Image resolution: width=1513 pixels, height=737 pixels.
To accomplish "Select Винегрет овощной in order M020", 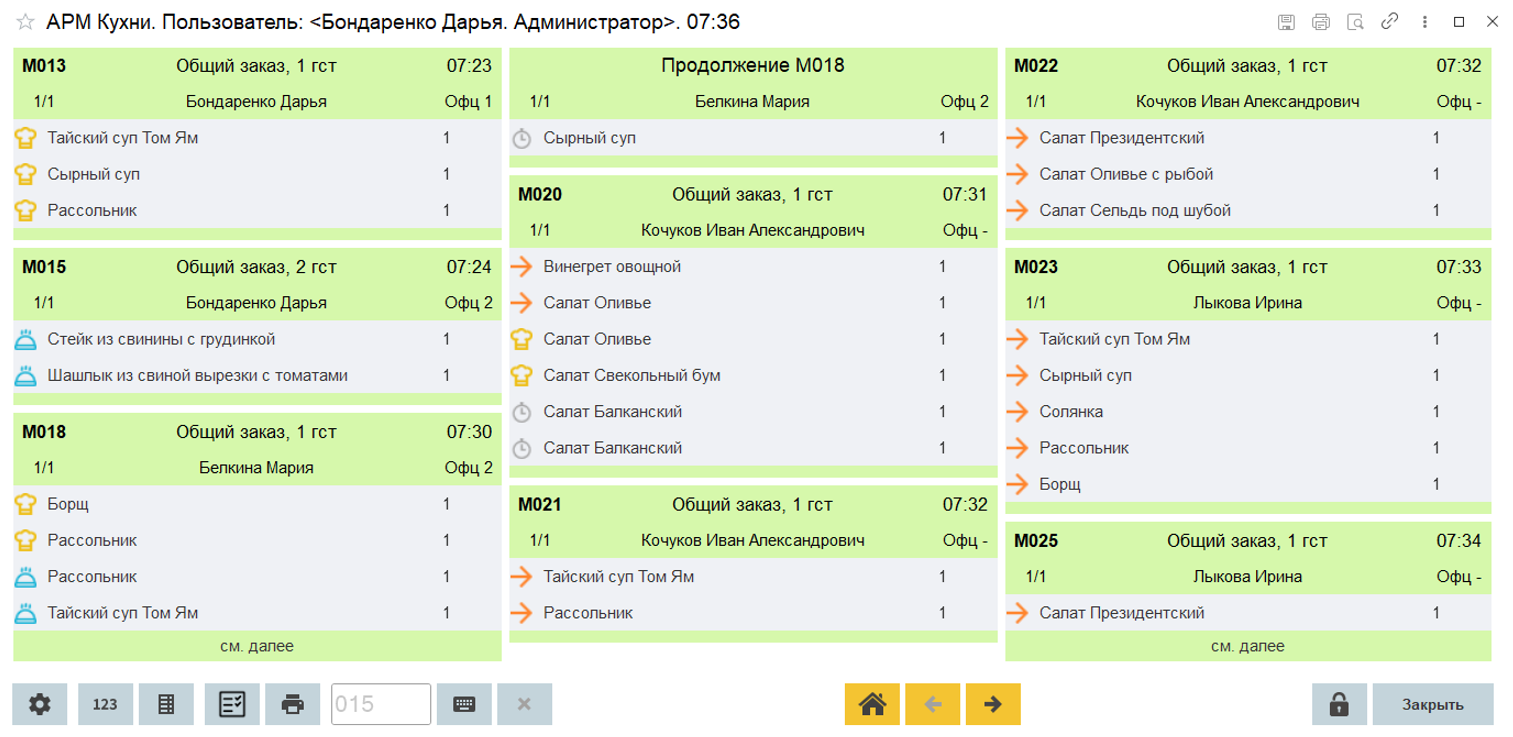I will (x=612, y=267).
